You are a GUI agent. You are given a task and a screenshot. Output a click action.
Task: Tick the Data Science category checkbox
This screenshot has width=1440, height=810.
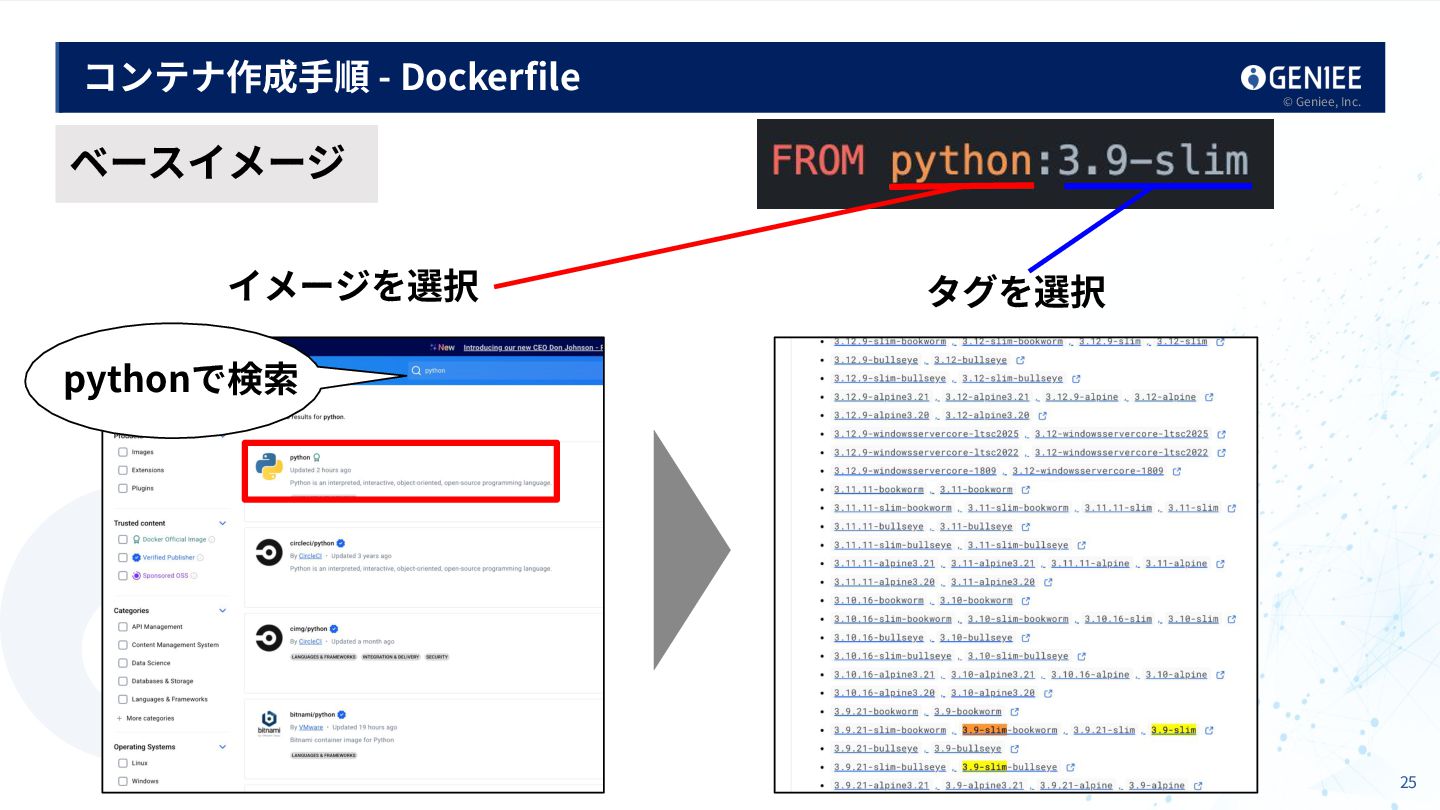pos(123,663)
